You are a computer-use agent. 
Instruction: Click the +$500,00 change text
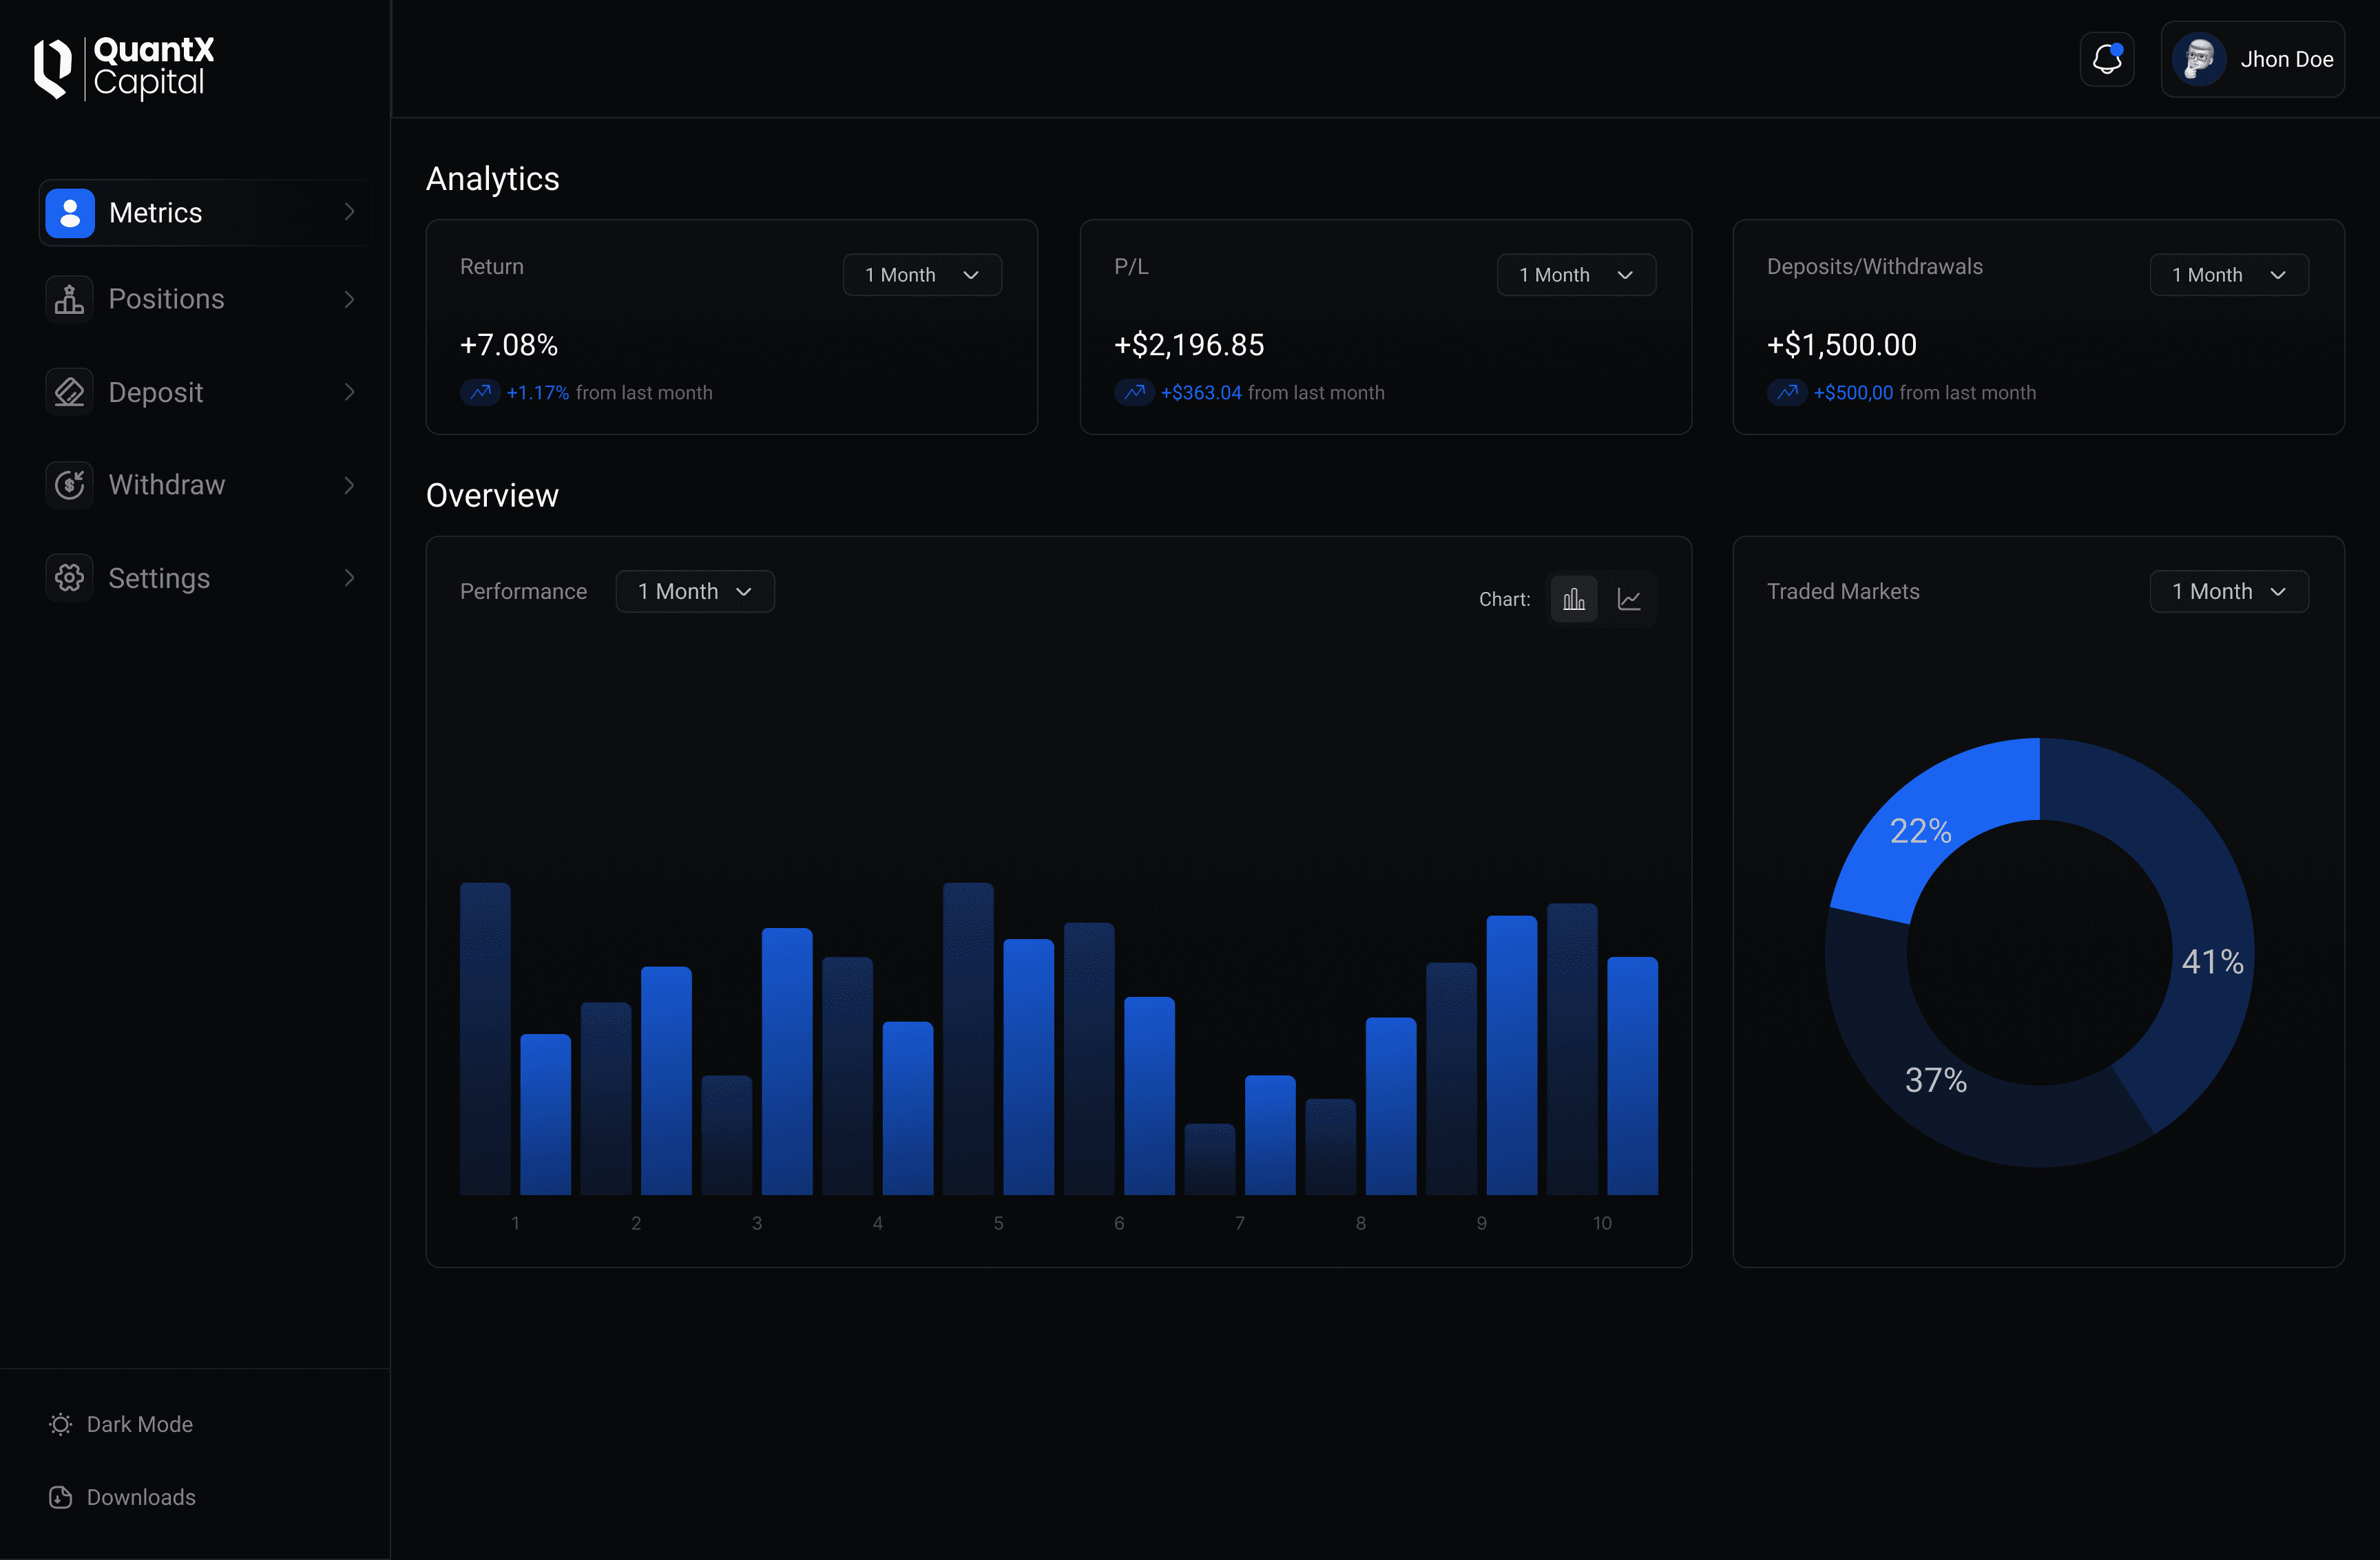(1853, 393)
